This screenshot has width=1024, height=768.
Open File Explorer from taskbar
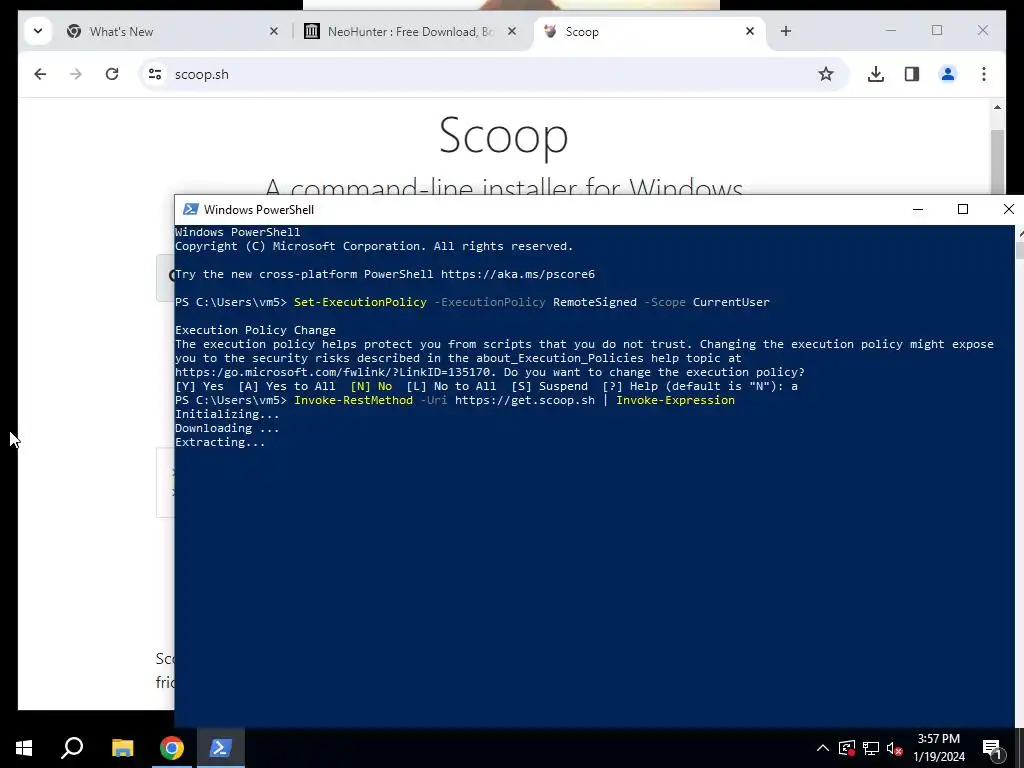pos(122,748)
